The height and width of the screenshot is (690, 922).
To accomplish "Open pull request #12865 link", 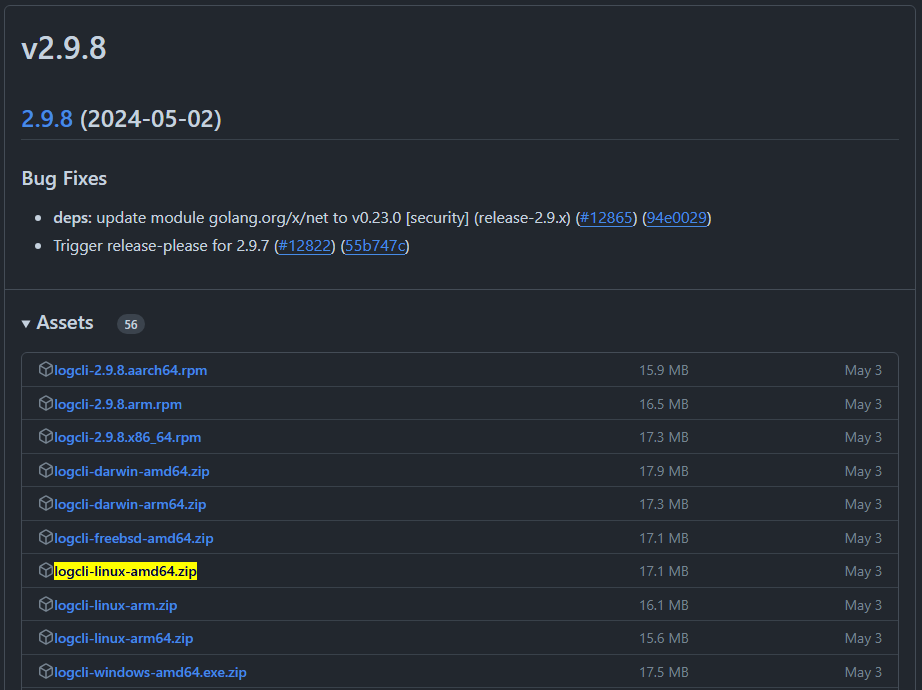I will click(606, 218).
